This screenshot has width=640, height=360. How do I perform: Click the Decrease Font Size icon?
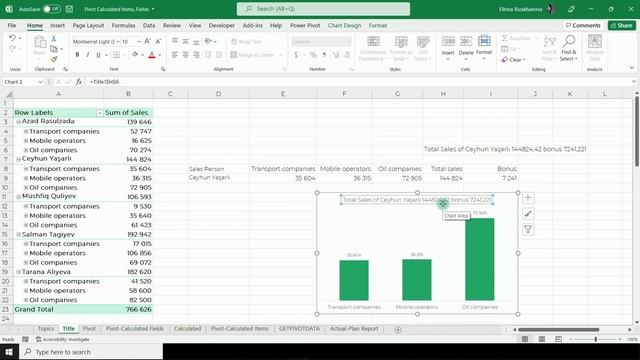tap(158, 41)
